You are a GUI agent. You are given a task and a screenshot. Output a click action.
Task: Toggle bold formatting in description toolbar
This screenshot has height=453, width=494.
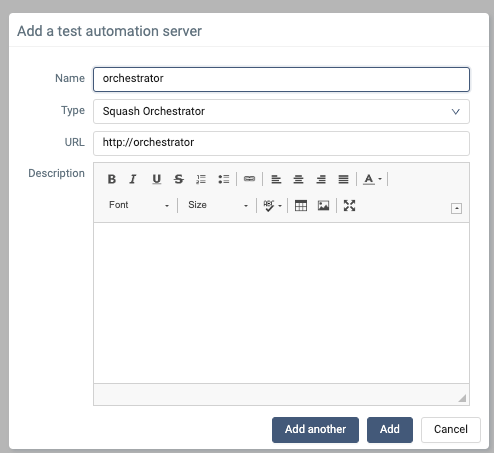click(x=112, y=179)
